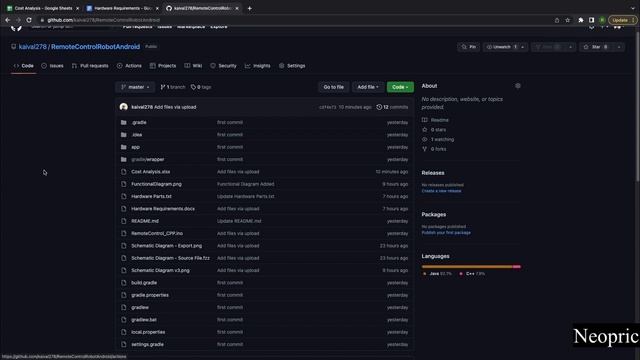Star the repository
This screenshot has width=640, height=360.
pyautogui.click(x=596, y=47)
